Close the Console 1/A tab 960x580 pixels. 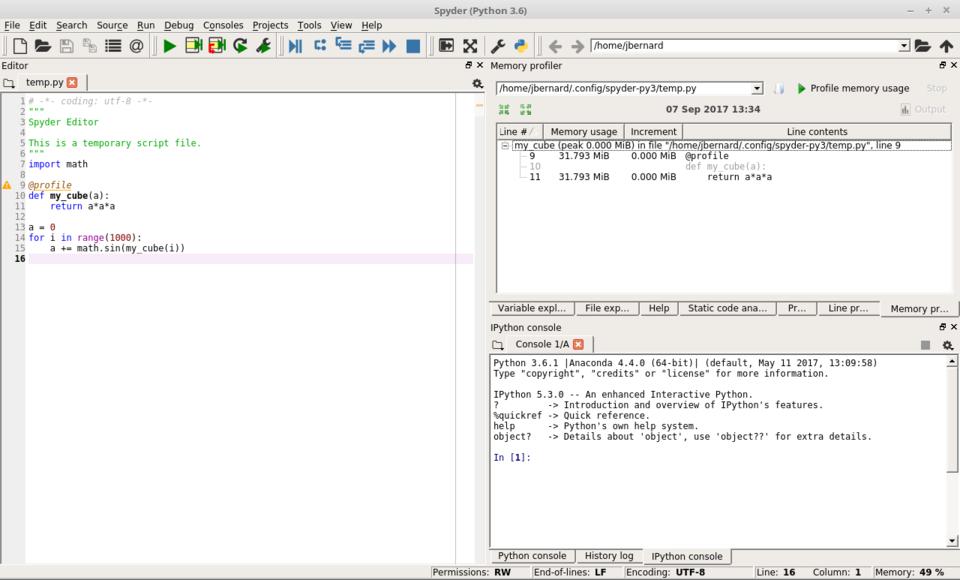pyautogui.click(x=578, y=344)
